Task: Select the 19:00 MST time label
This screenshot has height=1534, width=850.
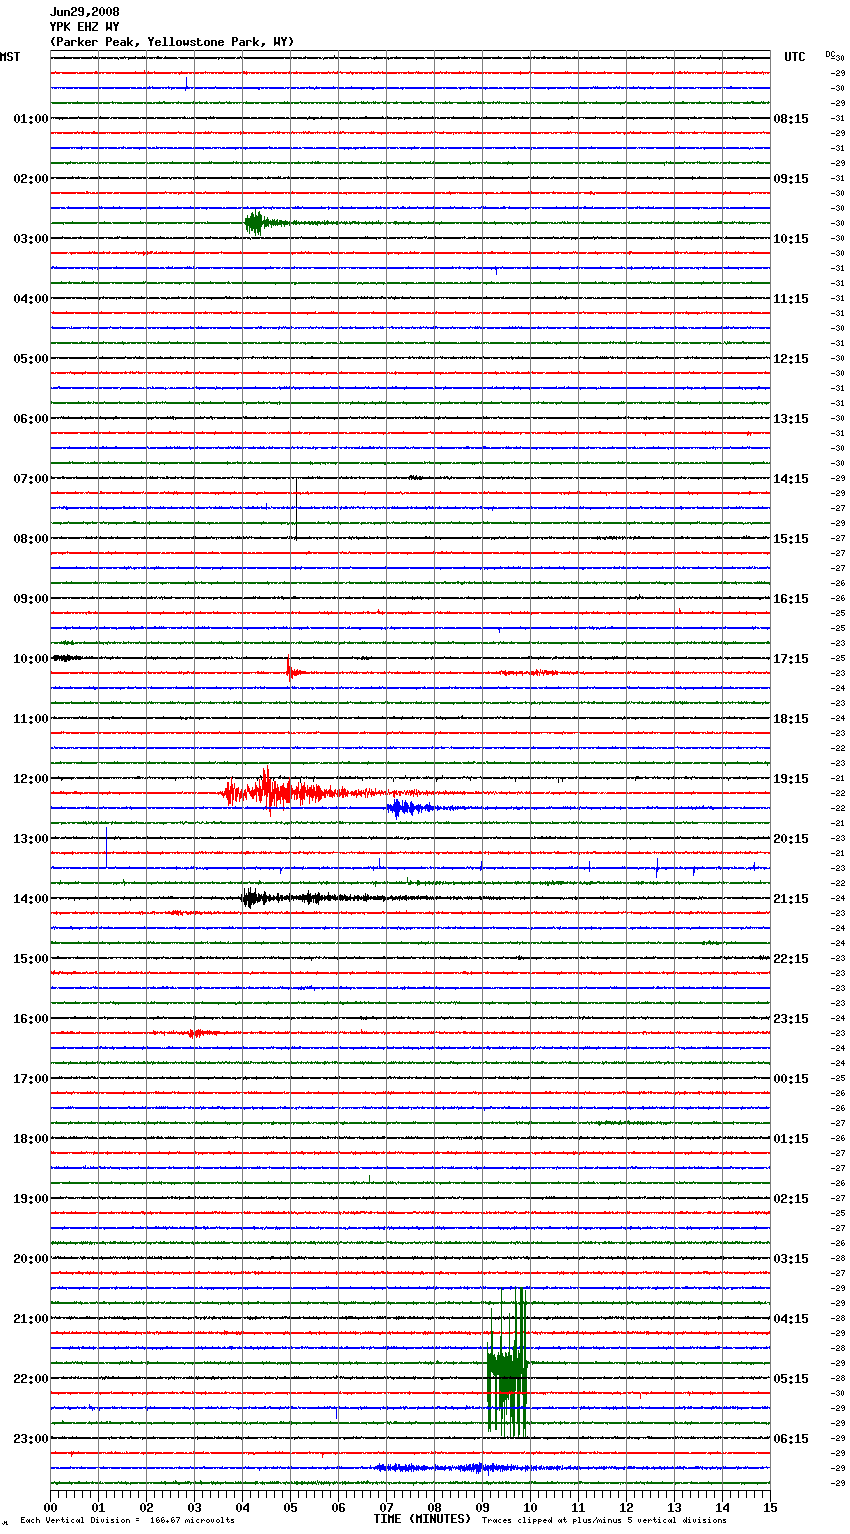Action: pos(30,1199)
